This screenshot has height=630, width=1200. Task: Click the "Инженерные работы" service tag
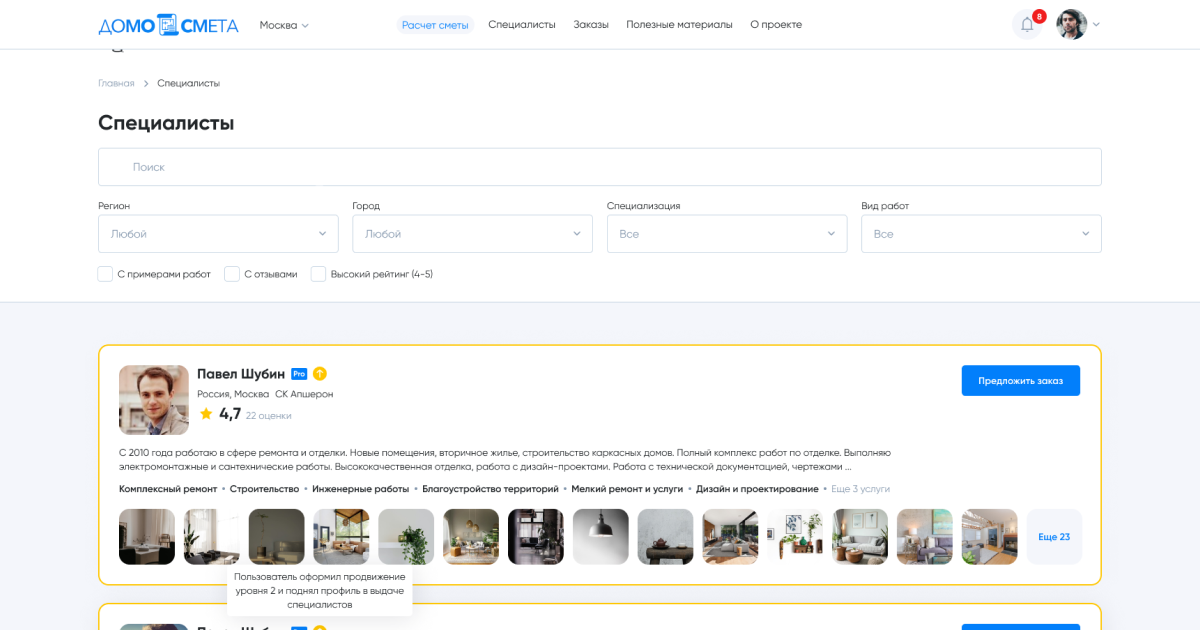[361, 489]
